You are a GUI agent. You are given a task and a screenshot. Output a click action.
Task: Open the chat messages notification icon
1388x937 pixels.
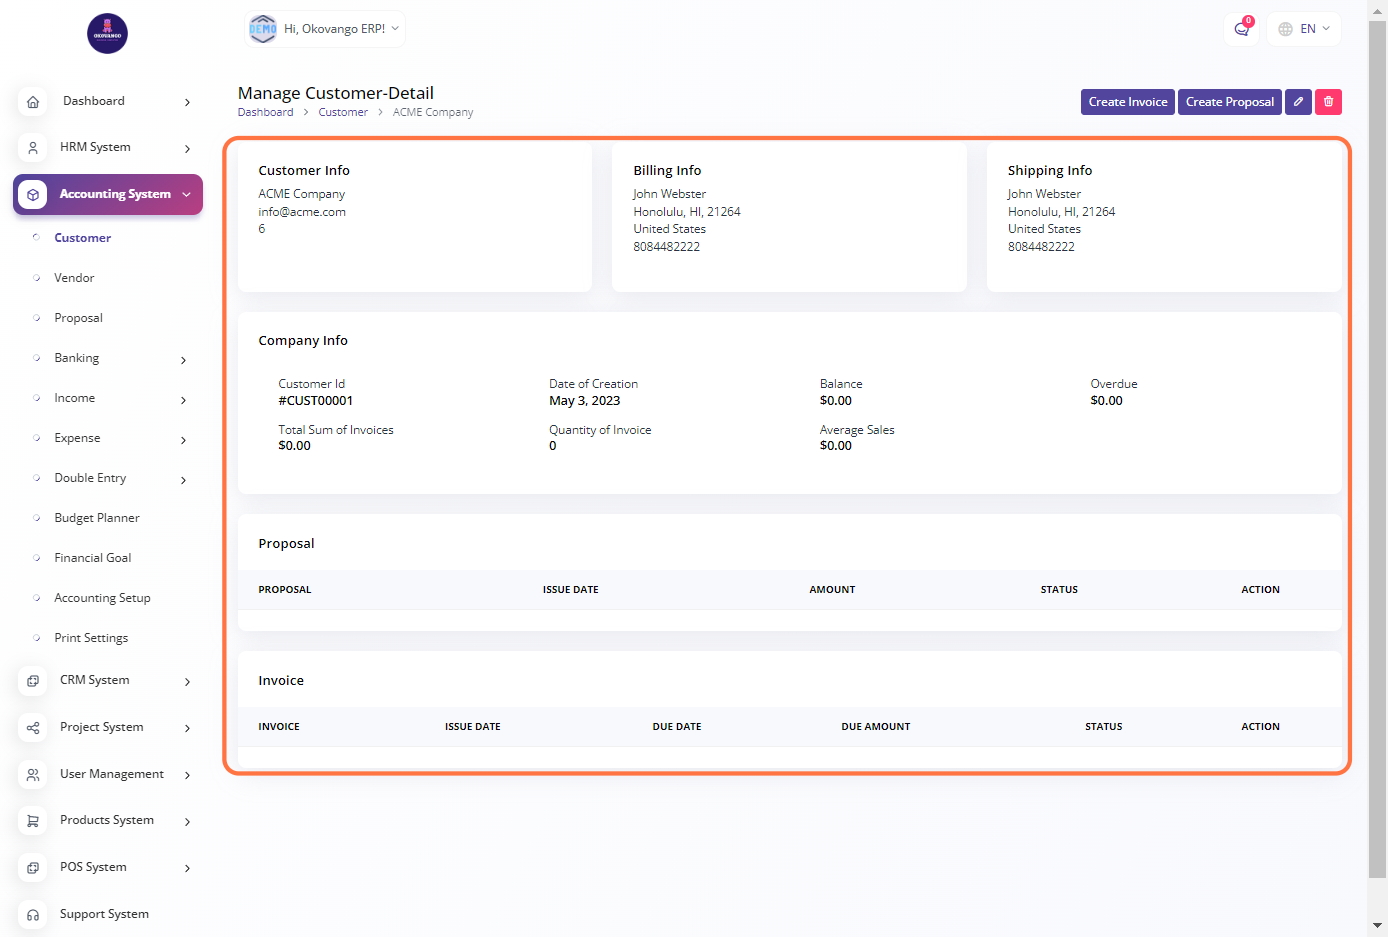[1241, 29]
